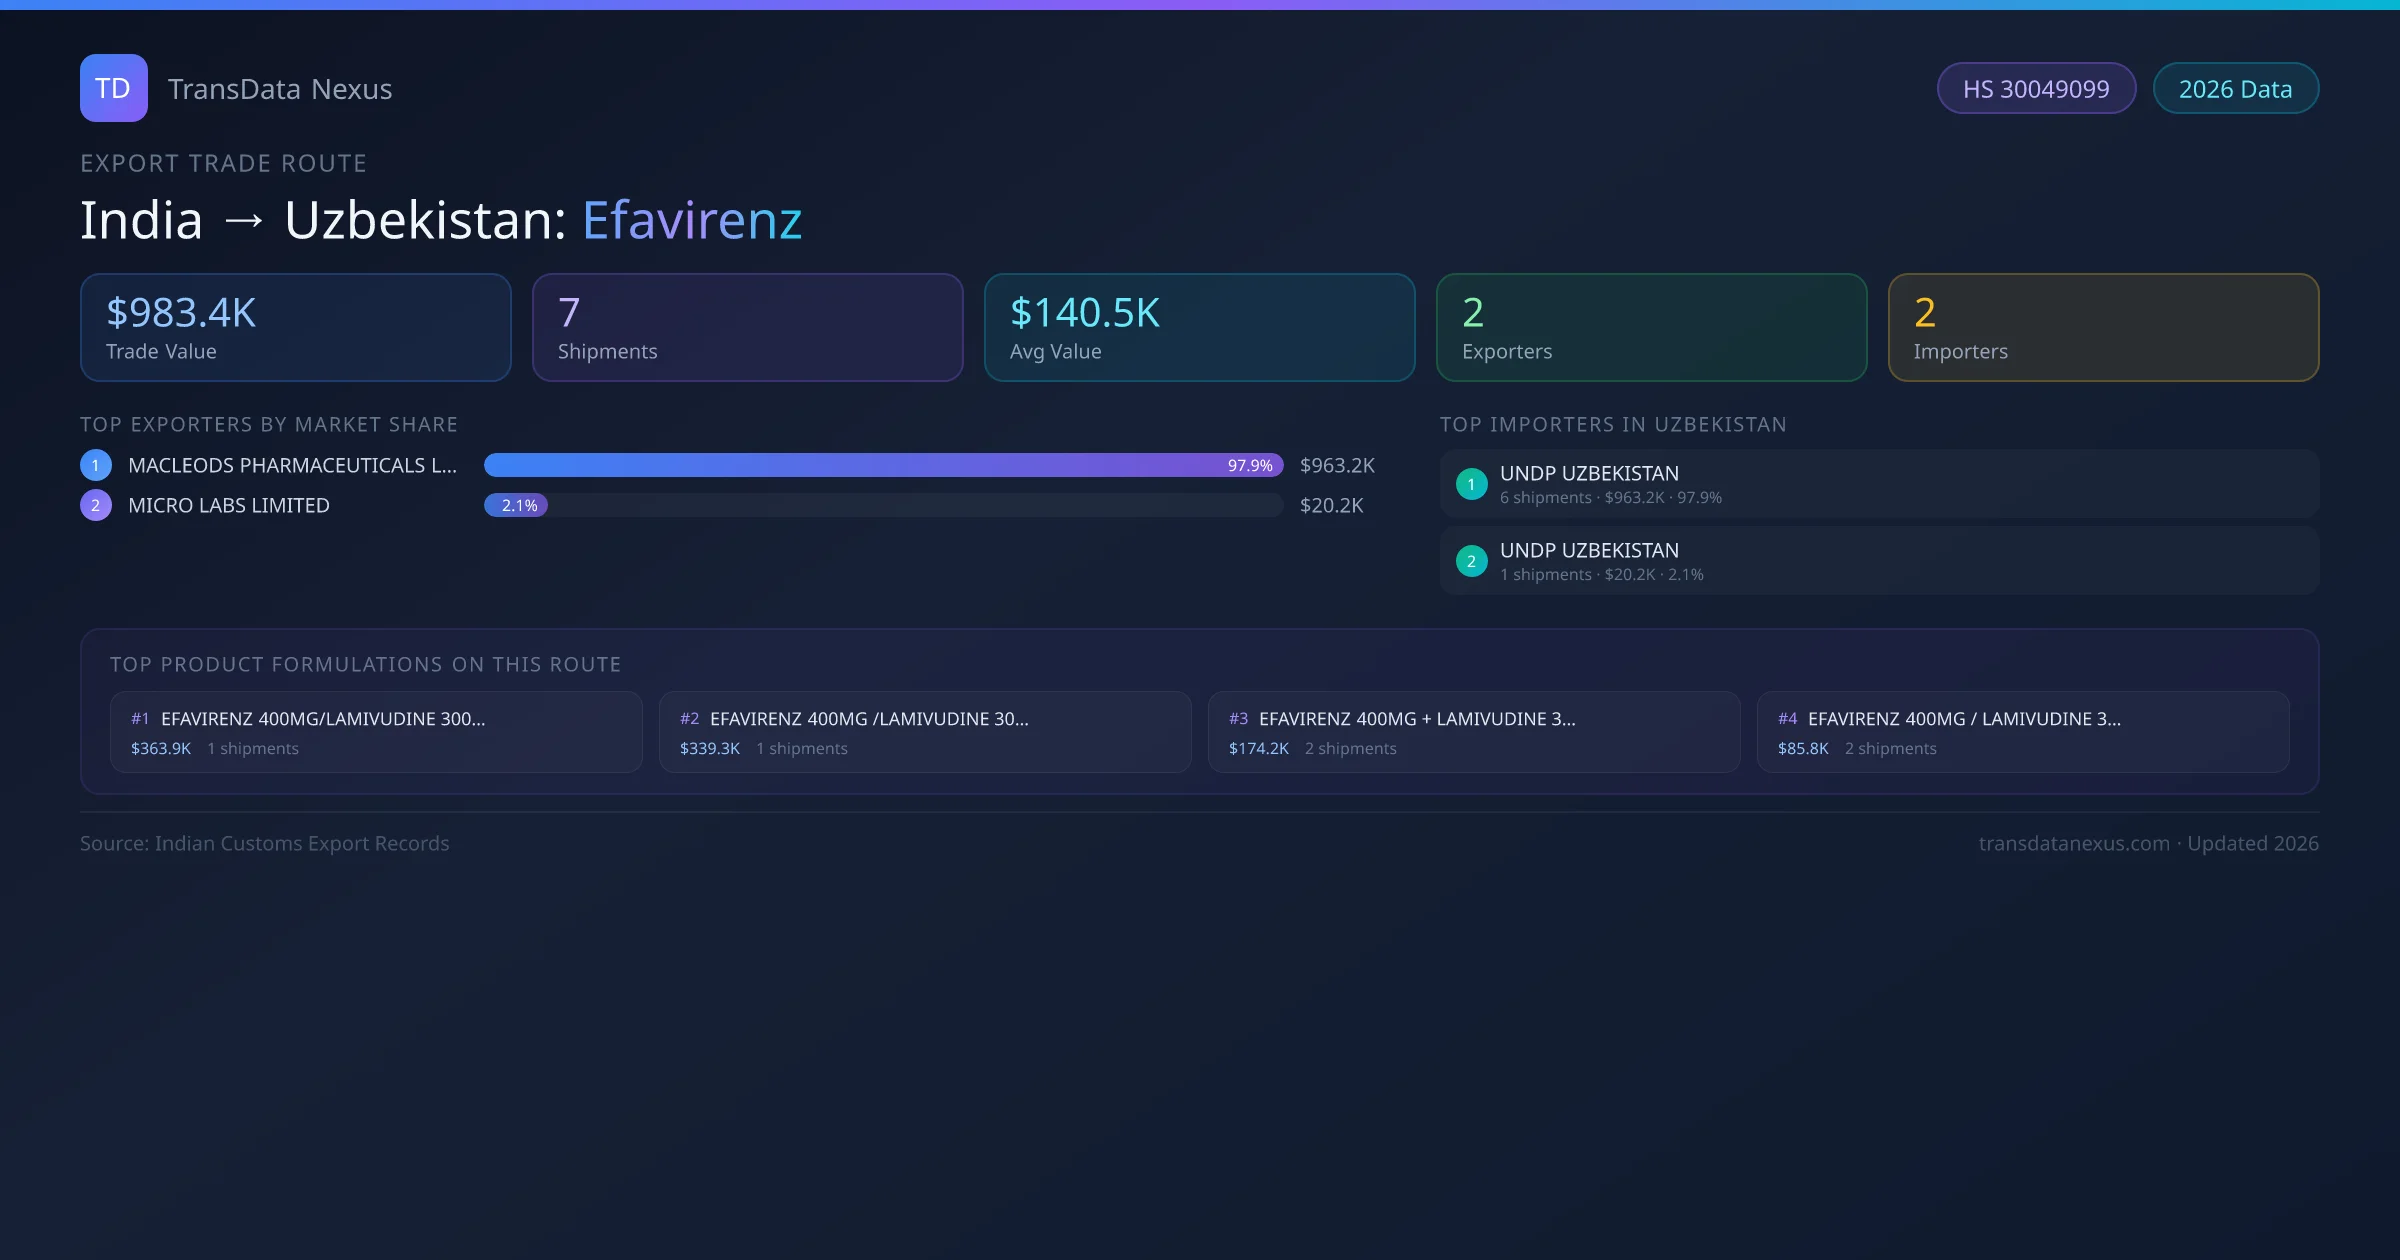
Task: Click rank 1 badge beside Macleods Pharmaceuticals
Action: click(96, 465)
